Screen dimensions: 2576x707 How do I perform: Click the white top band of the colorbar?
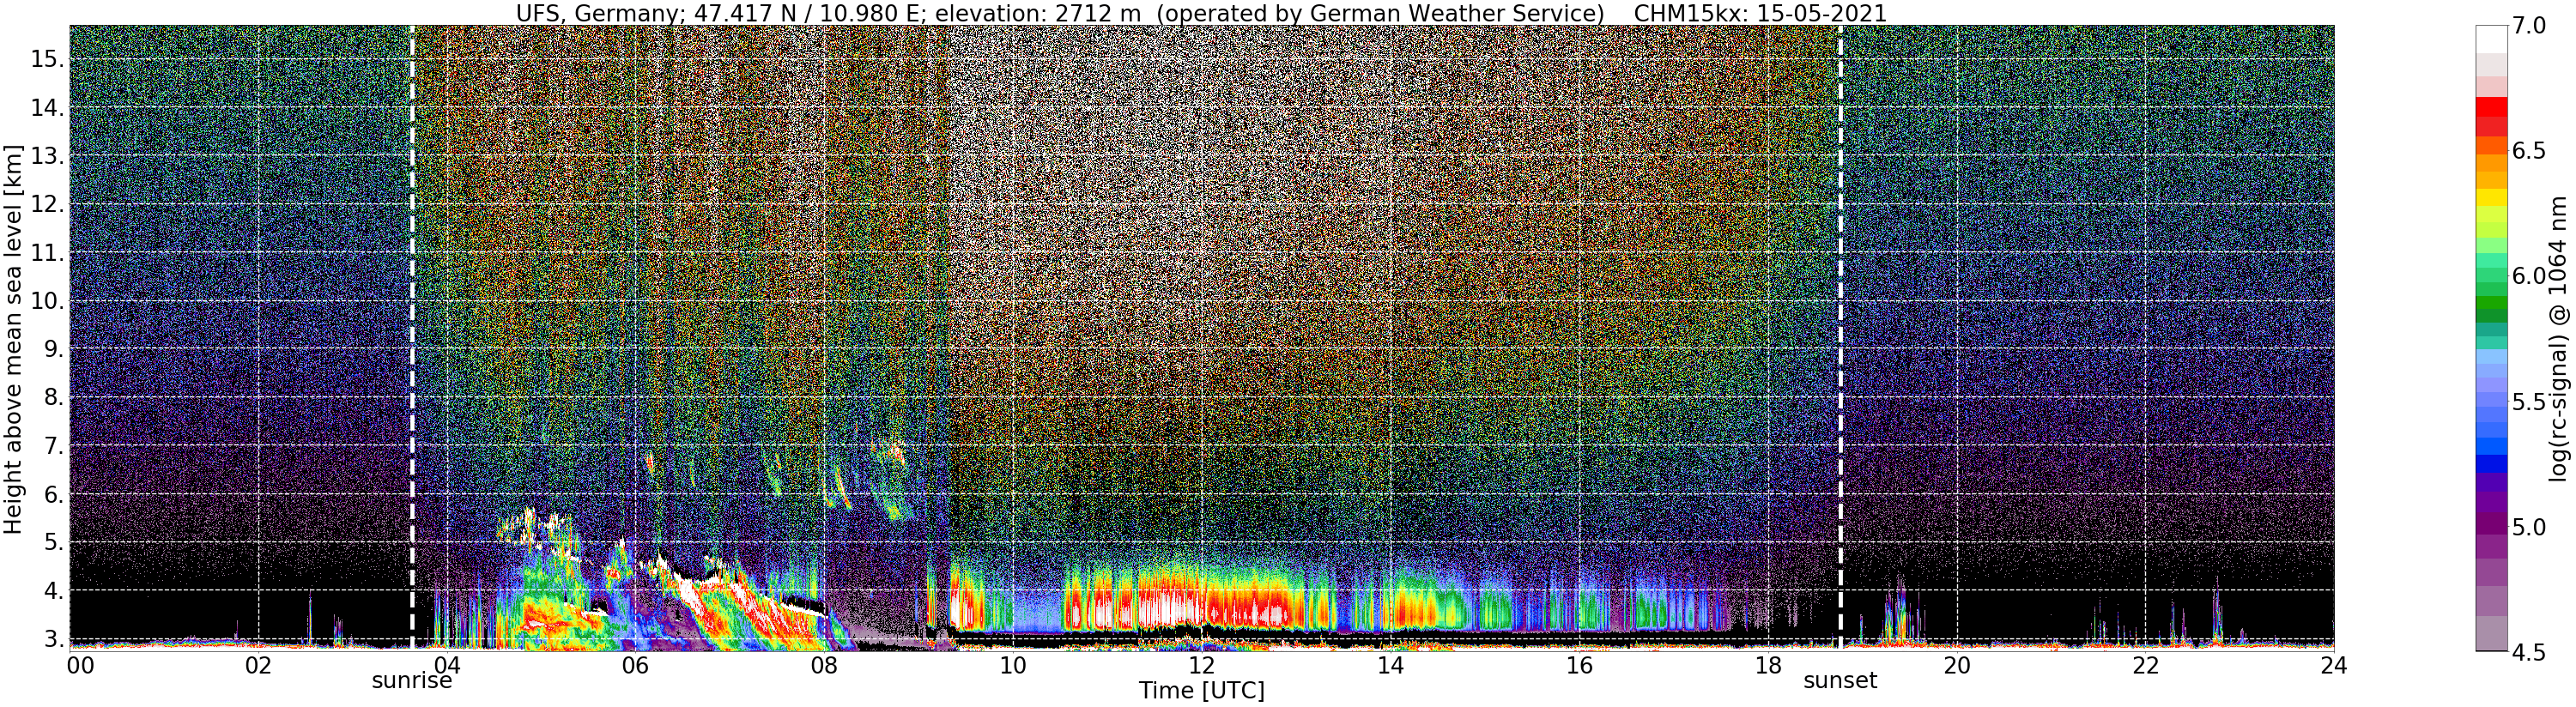(2491, 39)
